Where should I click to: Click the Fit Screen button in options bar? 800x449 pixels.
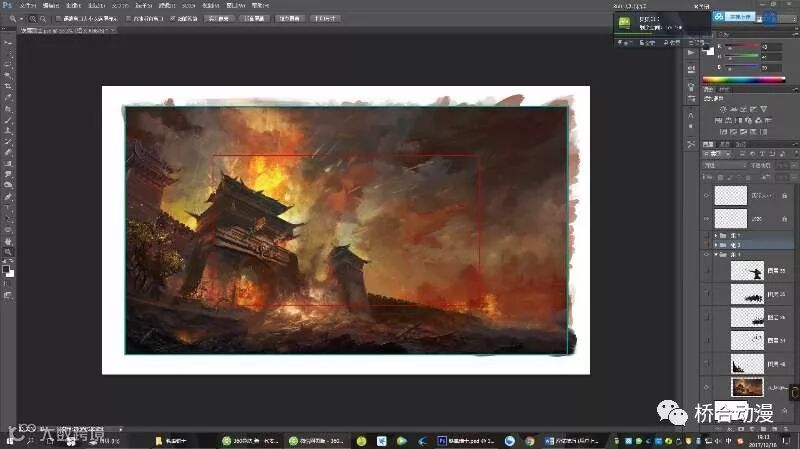coord(254,19)
